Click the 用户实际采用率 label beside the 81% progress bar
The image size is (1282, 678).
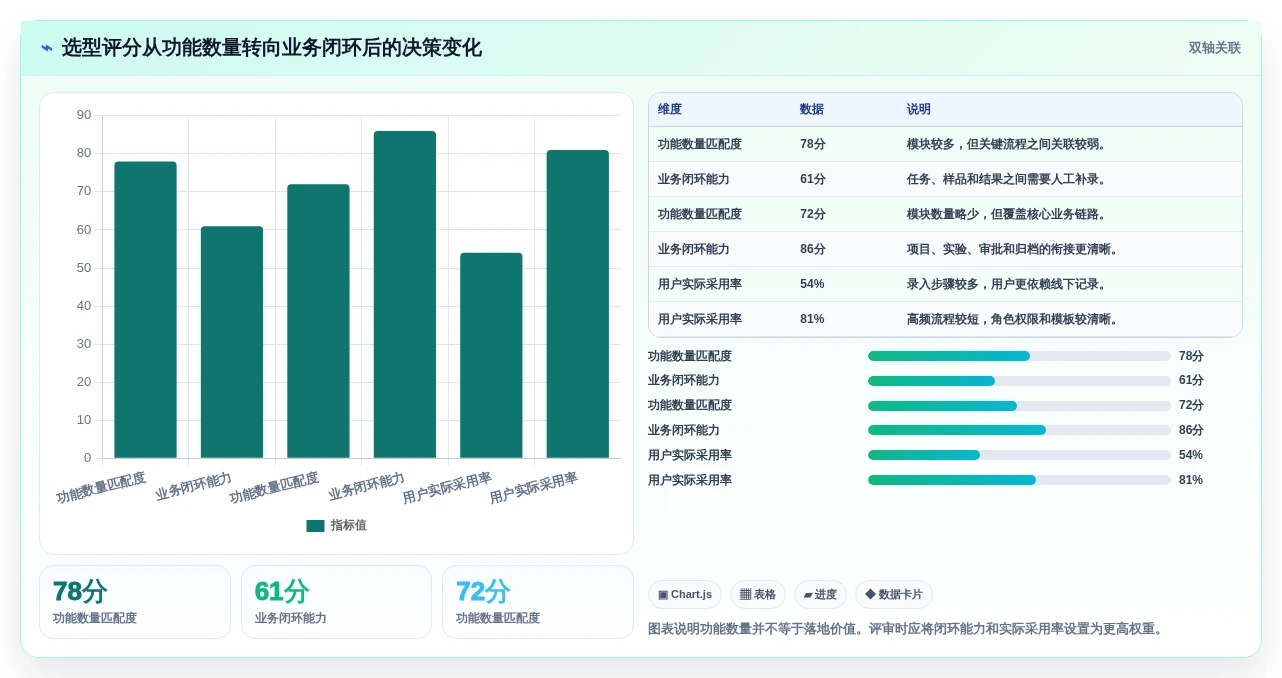click(690, 480)
